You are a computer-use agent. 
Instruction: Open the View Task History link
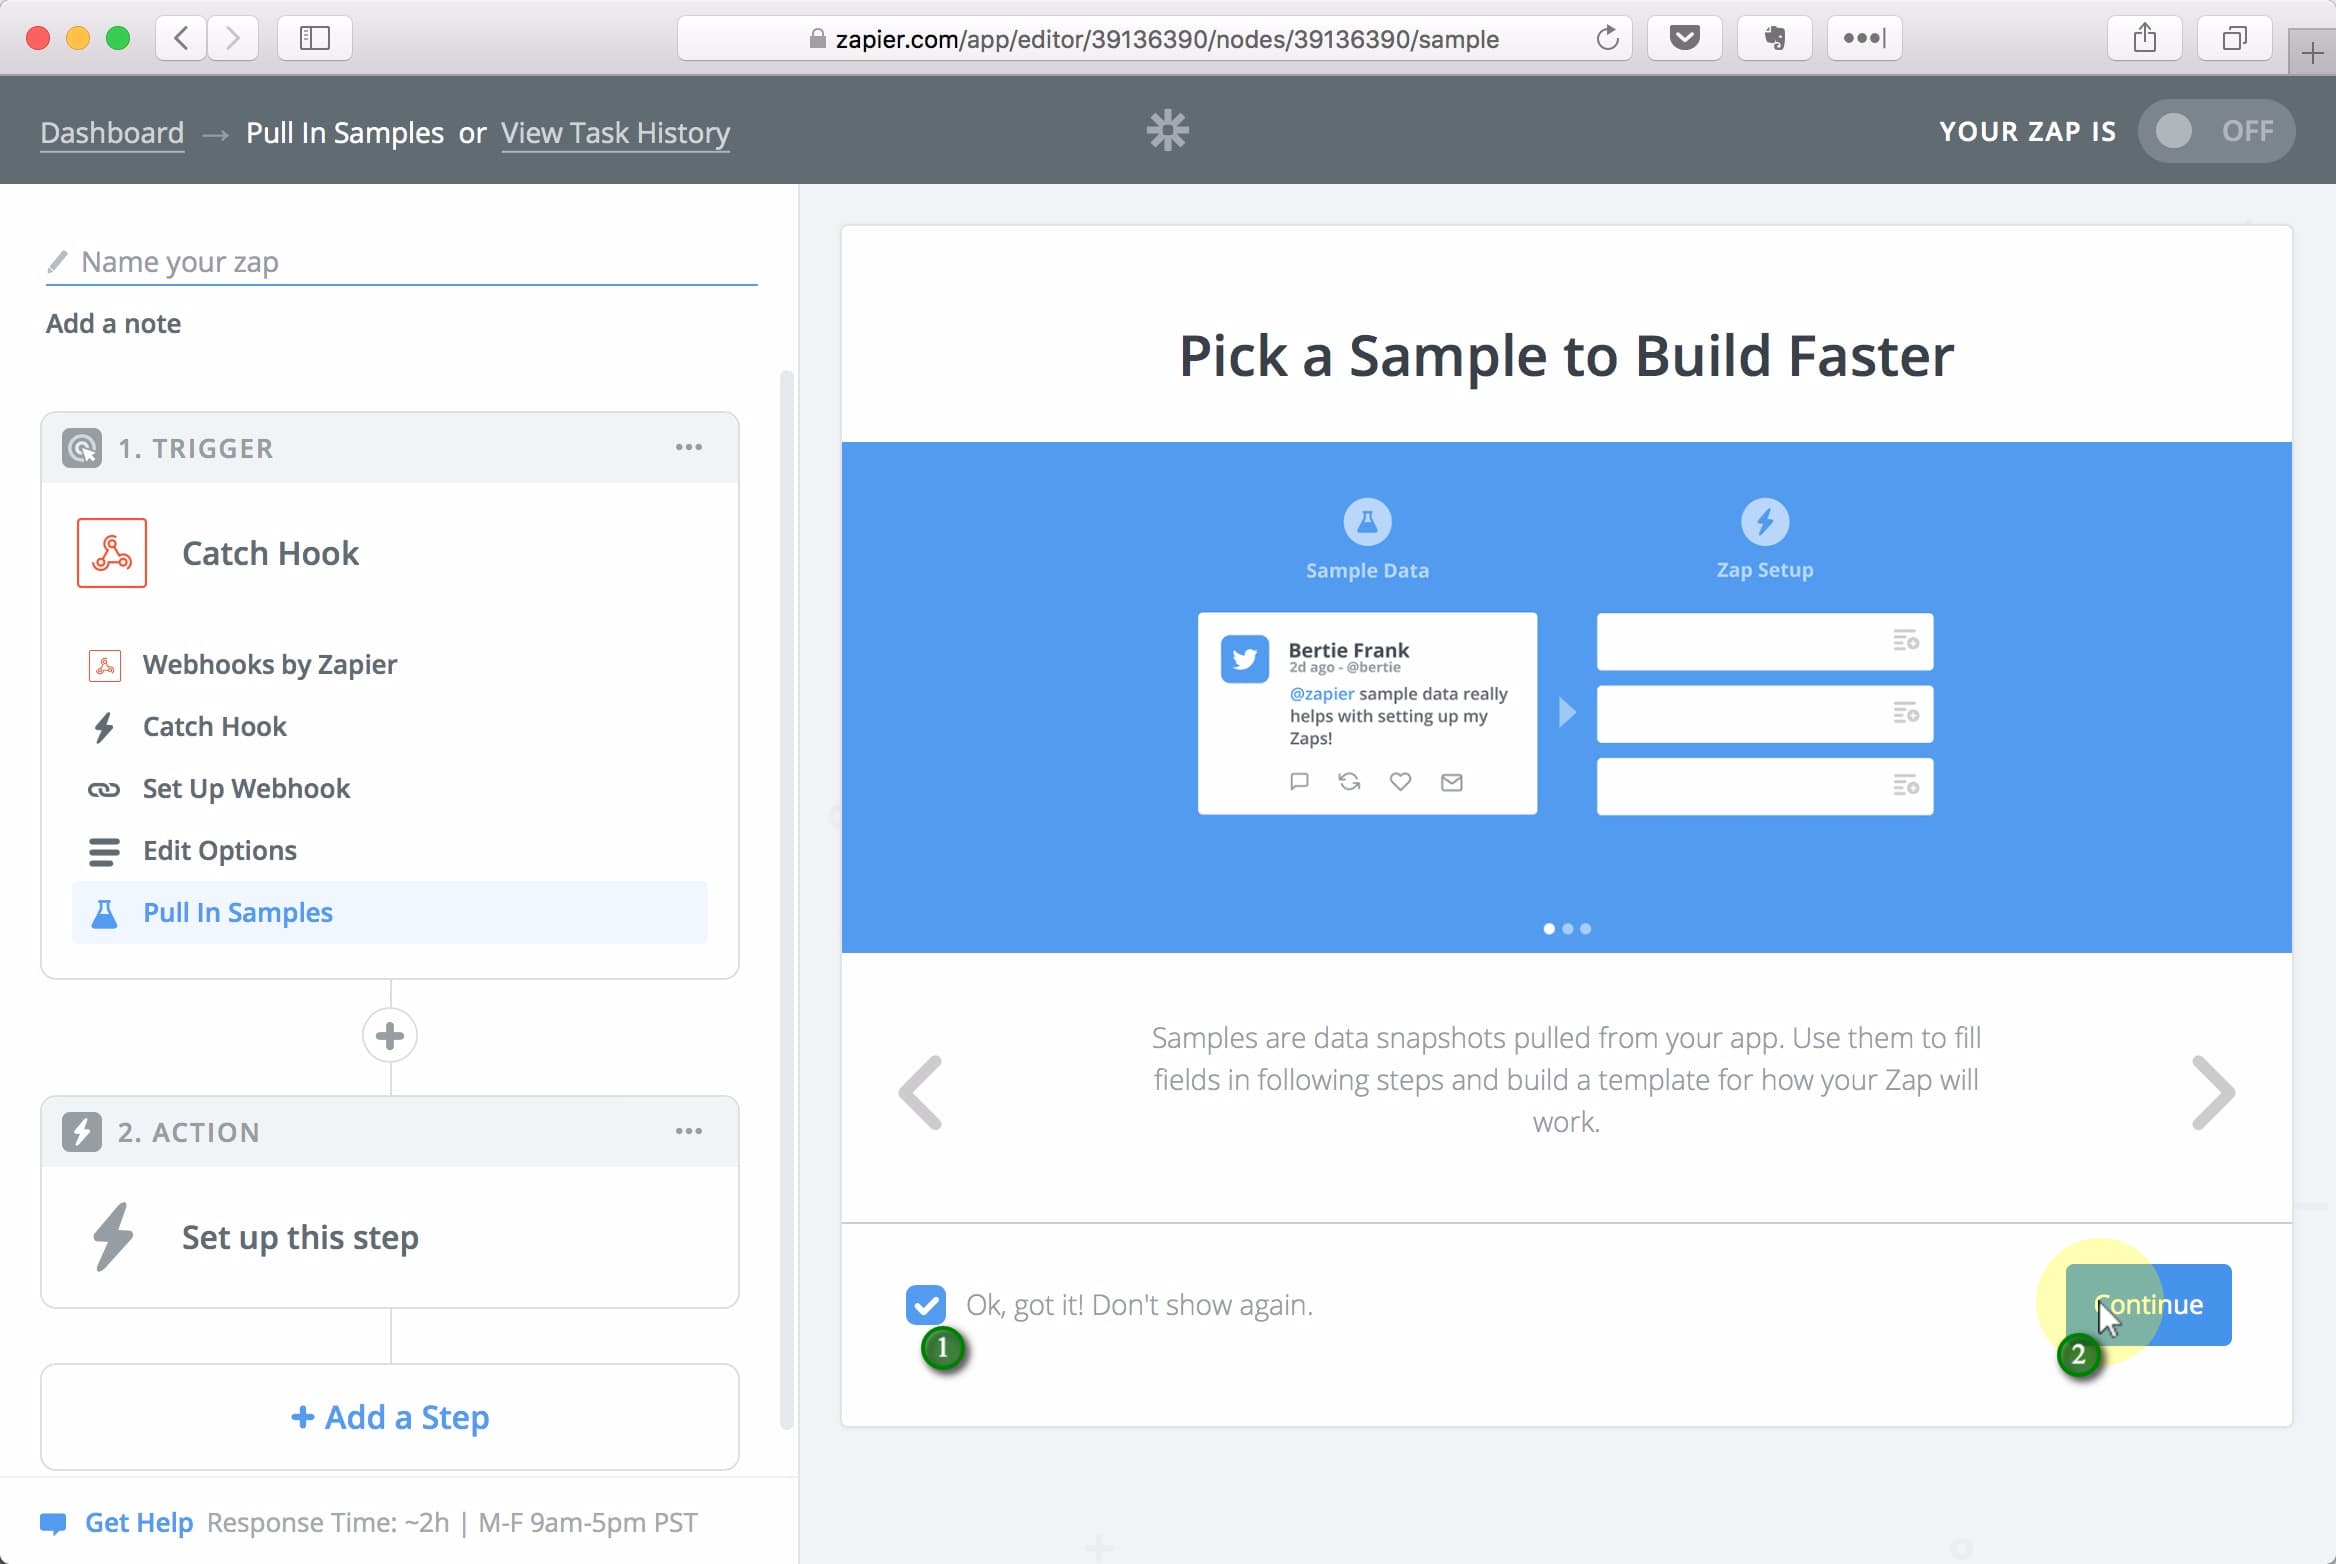(615, 132)
